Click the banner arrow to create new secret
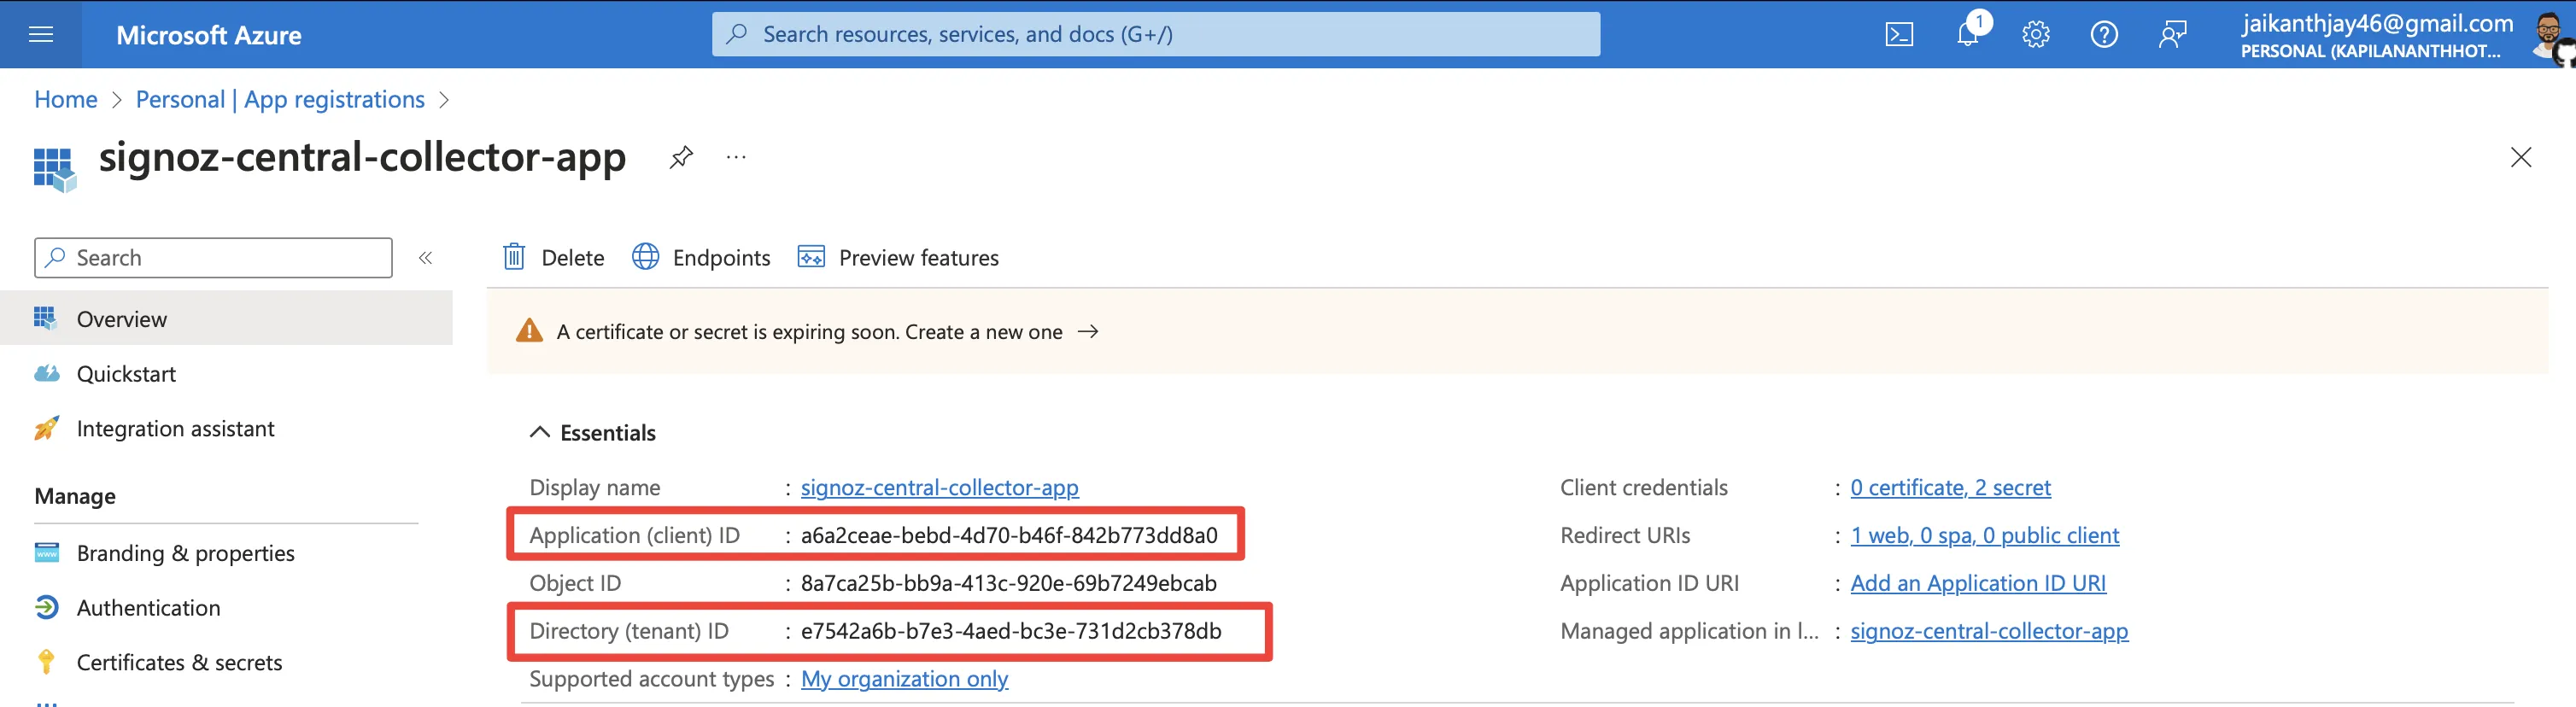The height and width of the screenshot is (707, 2576). pos(1088,331)
